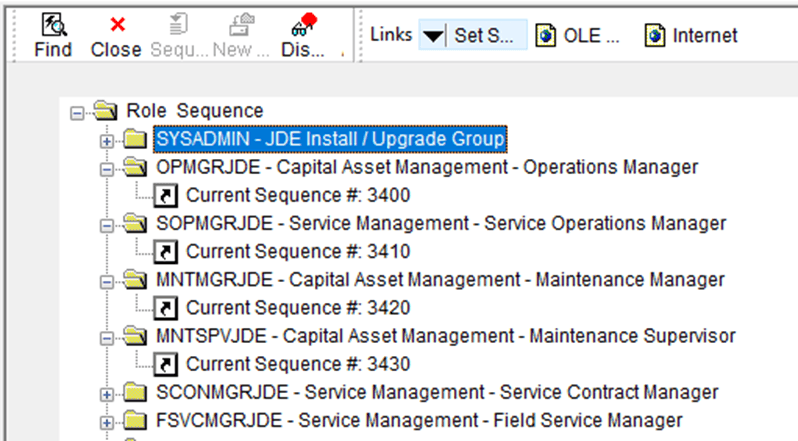Open the Internet link icon

654,36
